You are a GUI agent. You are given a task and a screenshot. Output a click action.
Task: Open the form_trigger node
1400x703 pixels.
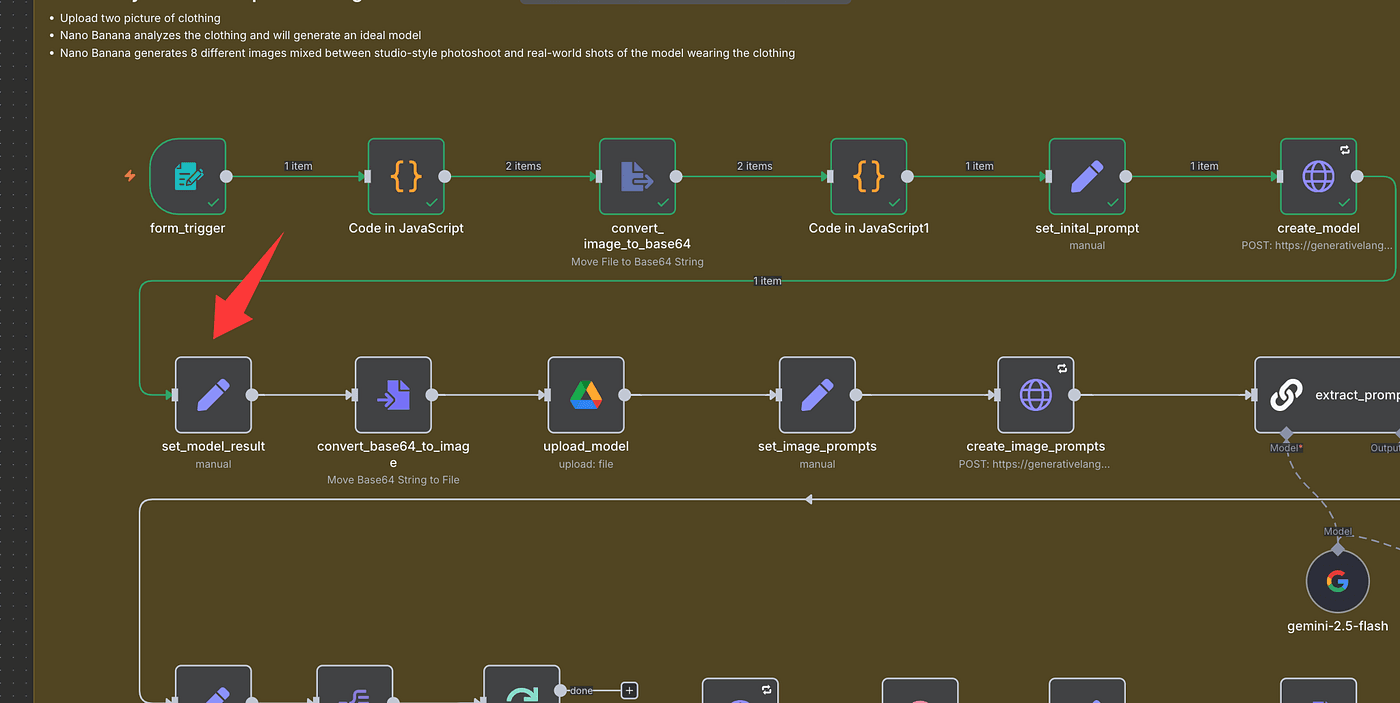tap(188, 177)
